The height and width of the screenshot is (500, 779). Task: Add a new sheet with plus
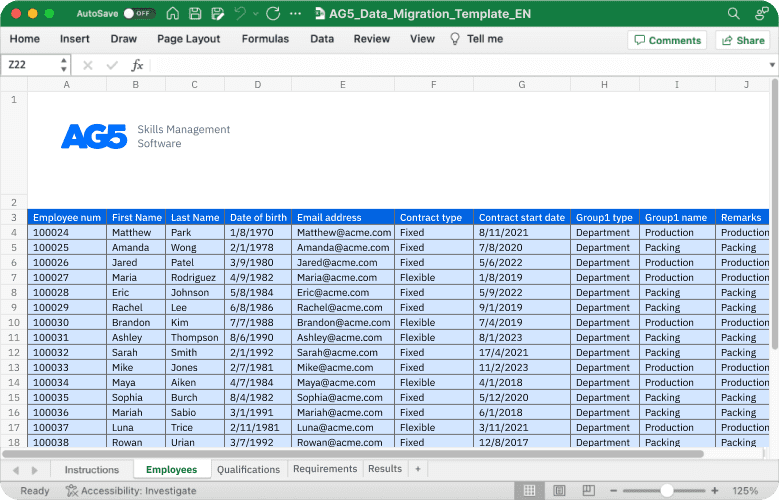tap(418, 469)
